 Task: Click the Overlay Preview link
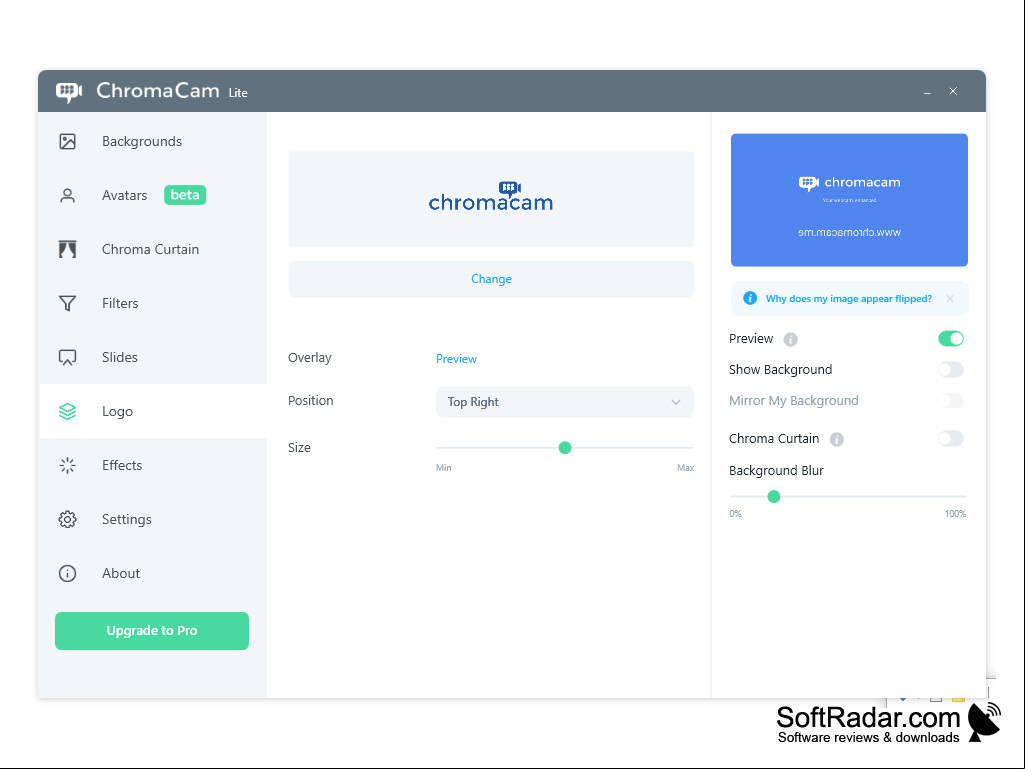(456, 359)
